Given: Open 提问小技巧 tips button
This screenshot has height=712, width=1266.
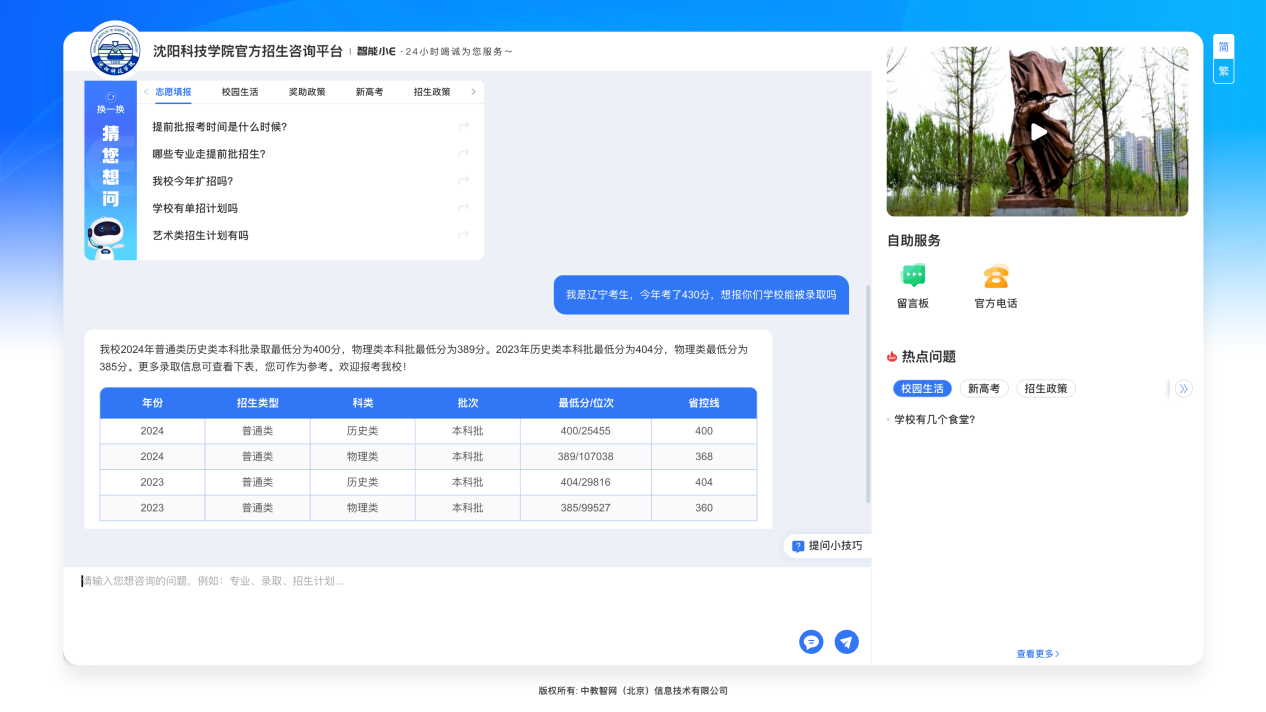Looking at the screenshot, I should 827,546.
